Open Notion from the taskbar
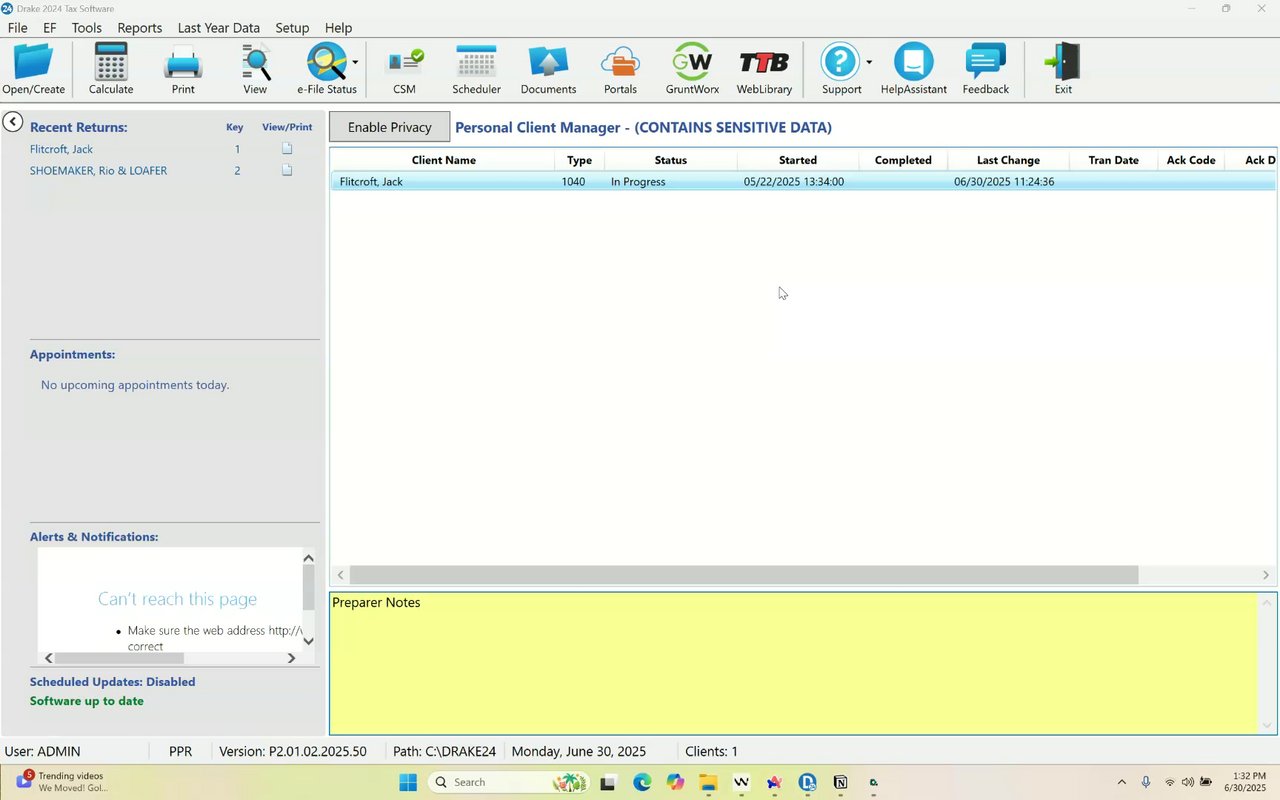The height and width of the screenshot is (800, 1280). (840, 782)
